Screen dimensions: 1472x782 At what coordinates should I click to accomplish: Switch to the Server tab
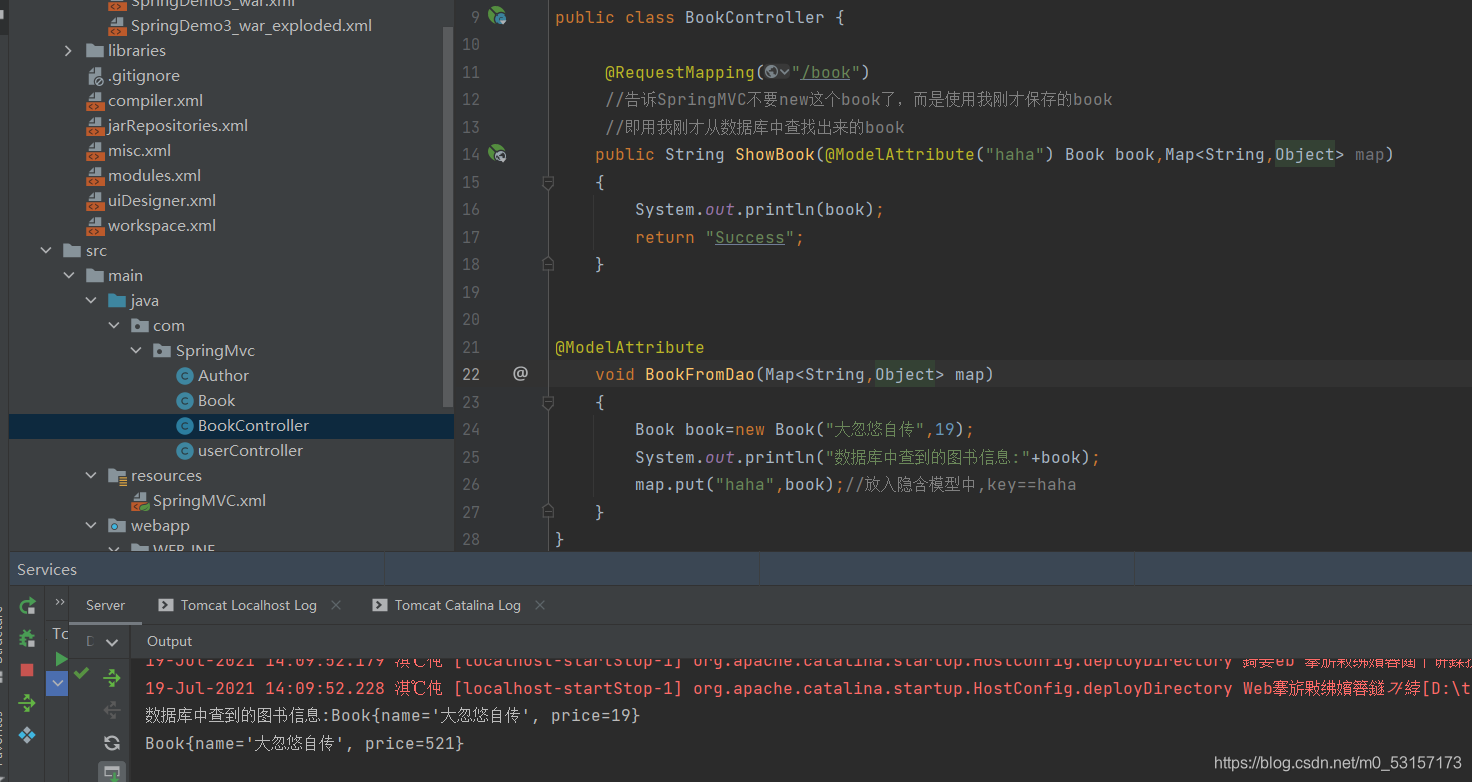click(x=105, y=605)
